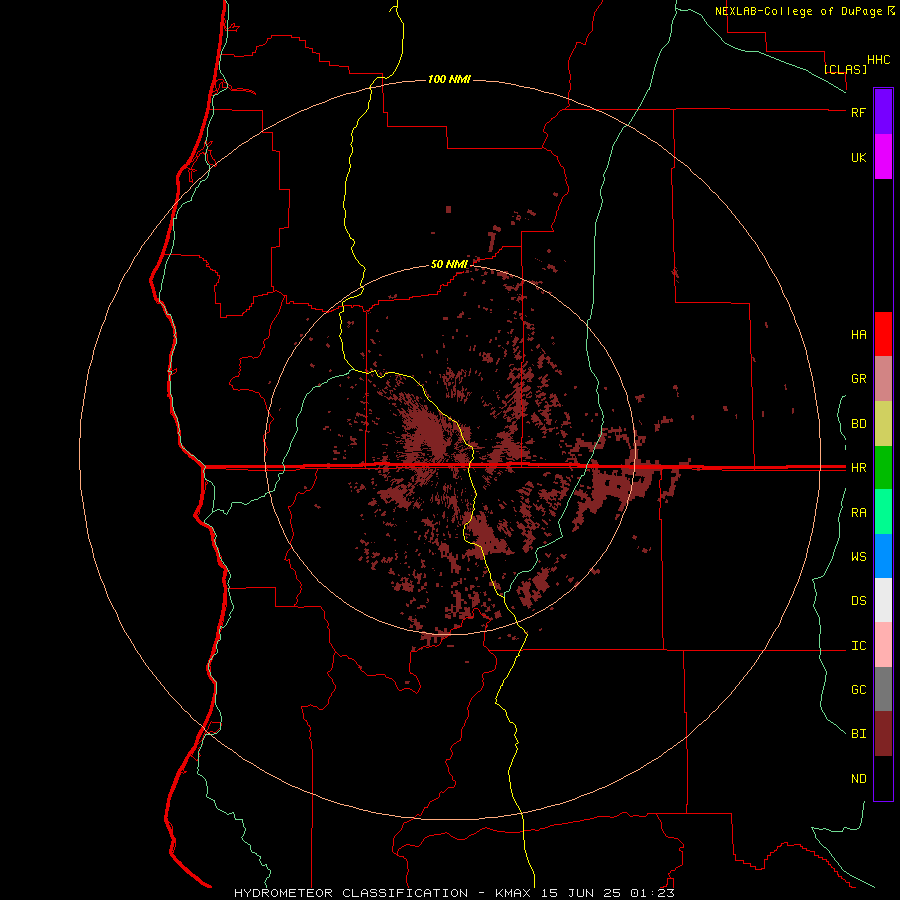Click the ND legend label
Viewport: 900px width, 900px height.
pyautogui.click(x=858, y=779)
